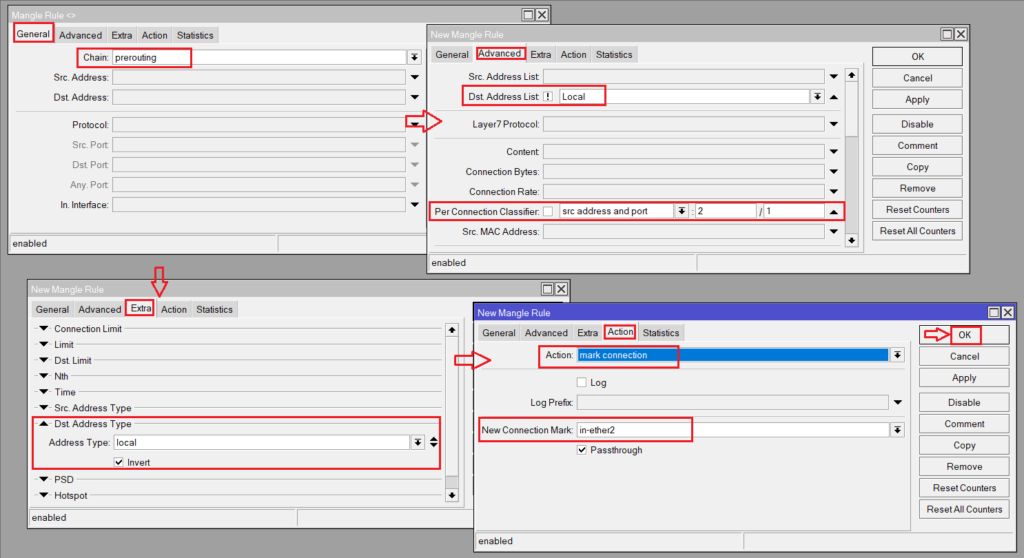
Task: Open the Chain dropdown for prerouting
Action: 414,58
